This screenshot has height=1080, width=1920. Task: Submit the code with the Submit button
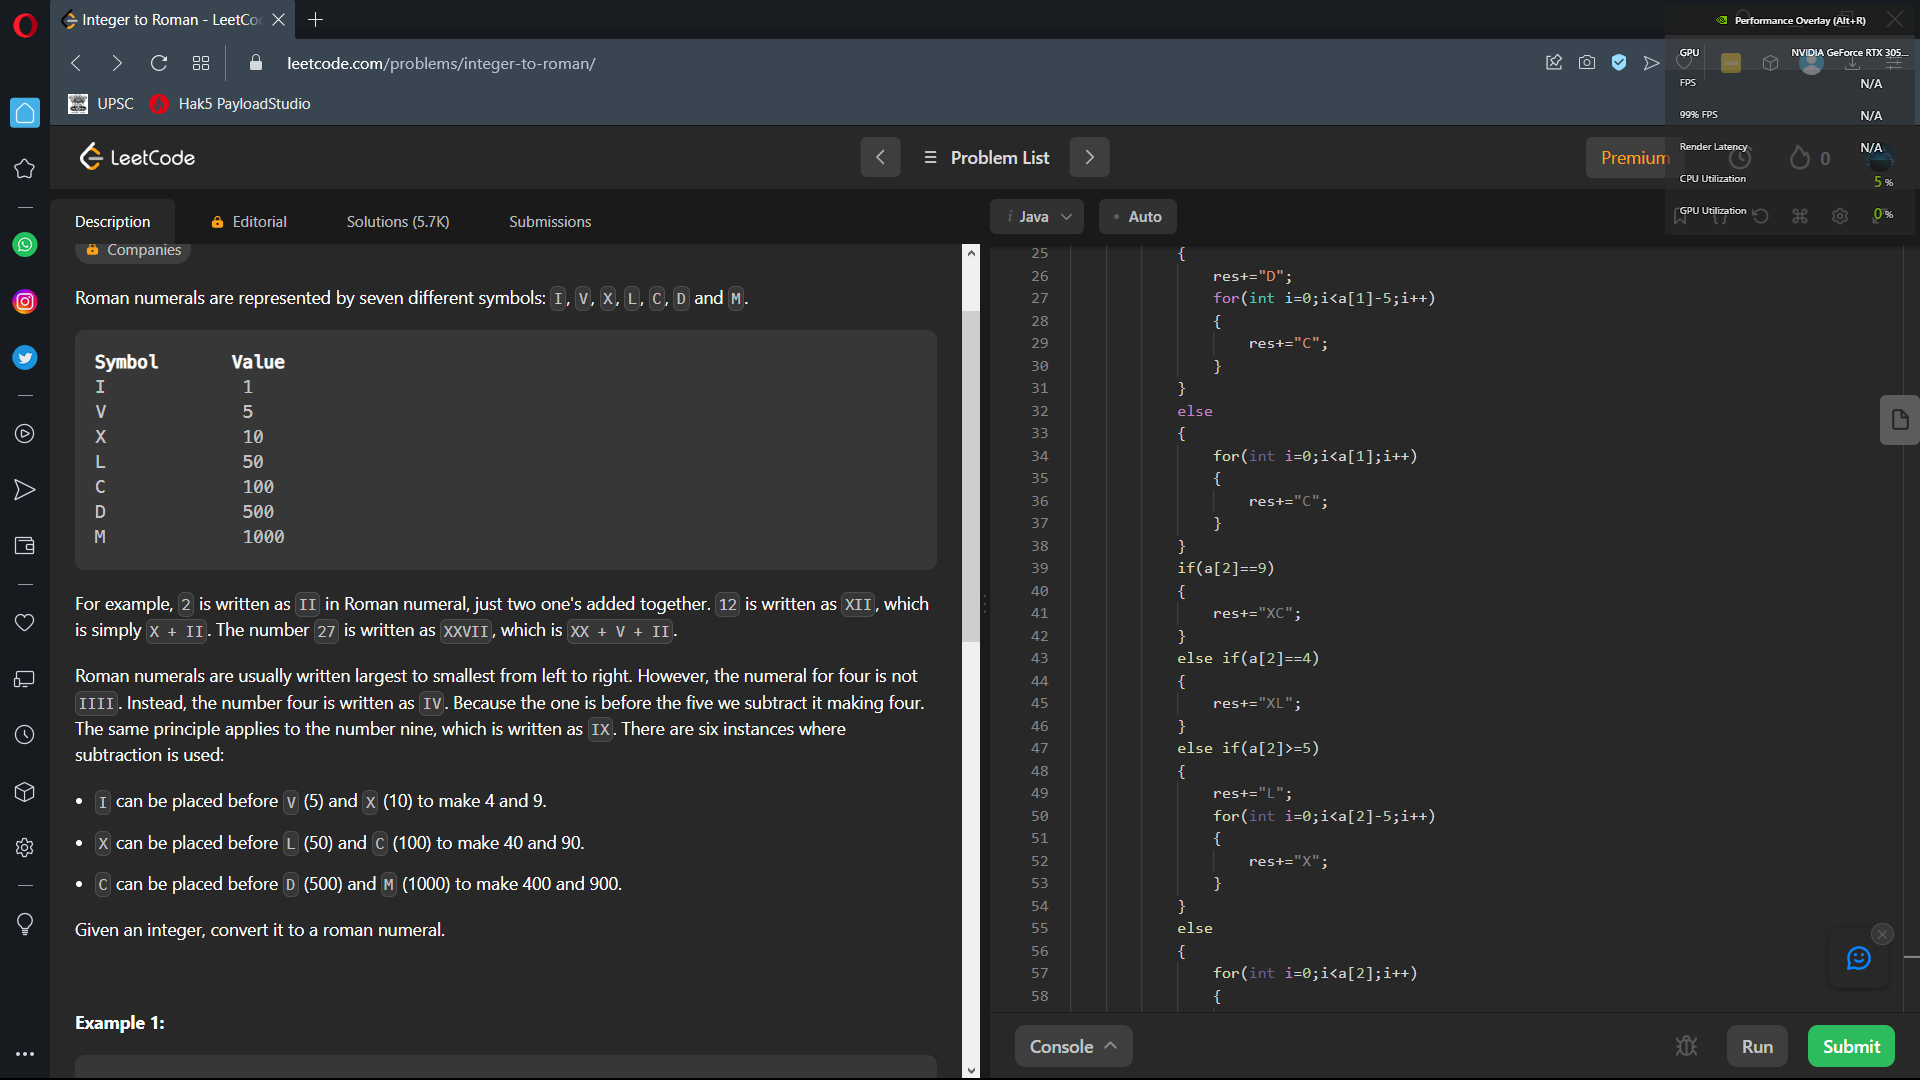click(x=1850, y=1046)
